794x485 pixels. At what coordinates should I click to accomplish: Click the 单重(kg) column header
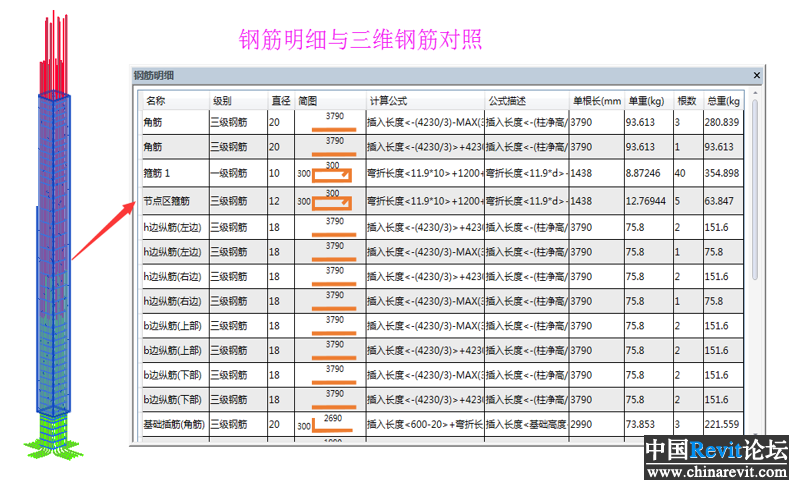click(x=648, y=101)
